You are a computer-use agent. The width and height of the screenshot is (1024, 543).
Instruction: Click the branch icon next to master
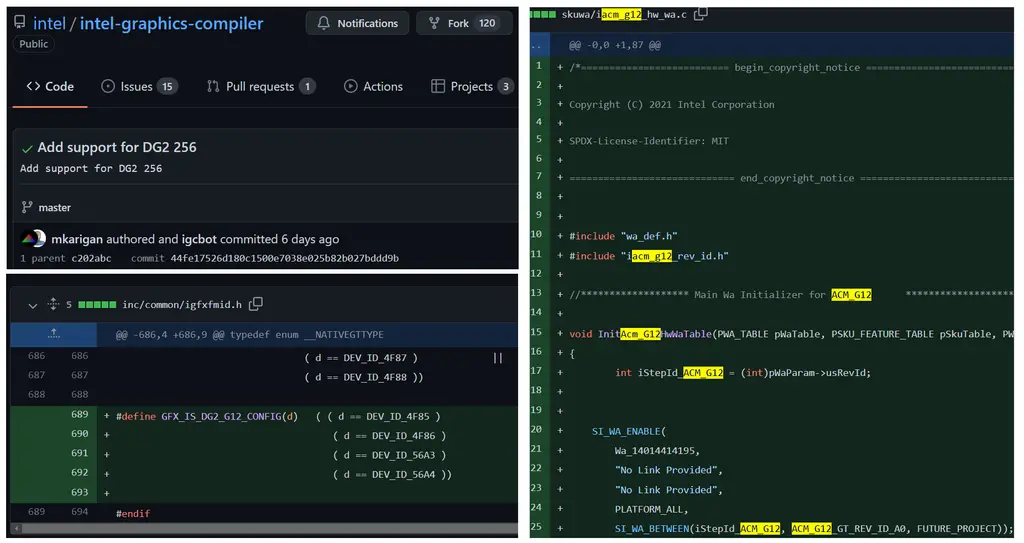coord(27,207)
